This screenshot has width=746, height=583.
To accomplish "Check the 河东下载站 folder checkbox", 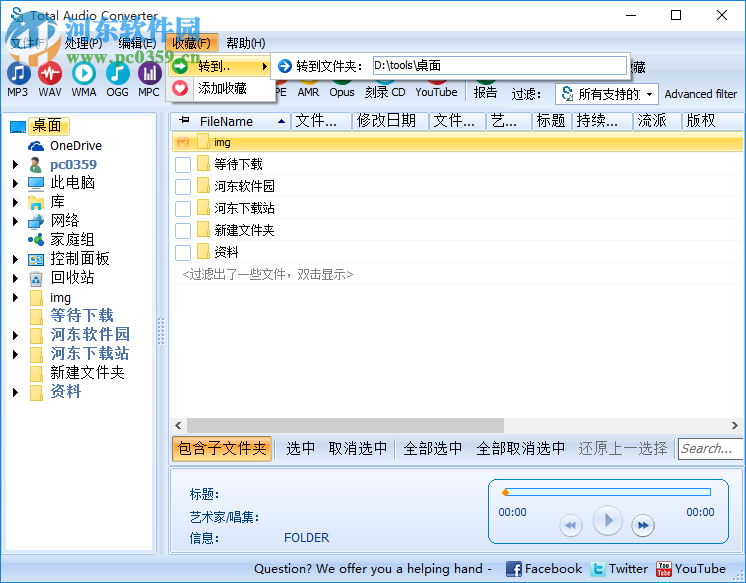I will 183,208.
